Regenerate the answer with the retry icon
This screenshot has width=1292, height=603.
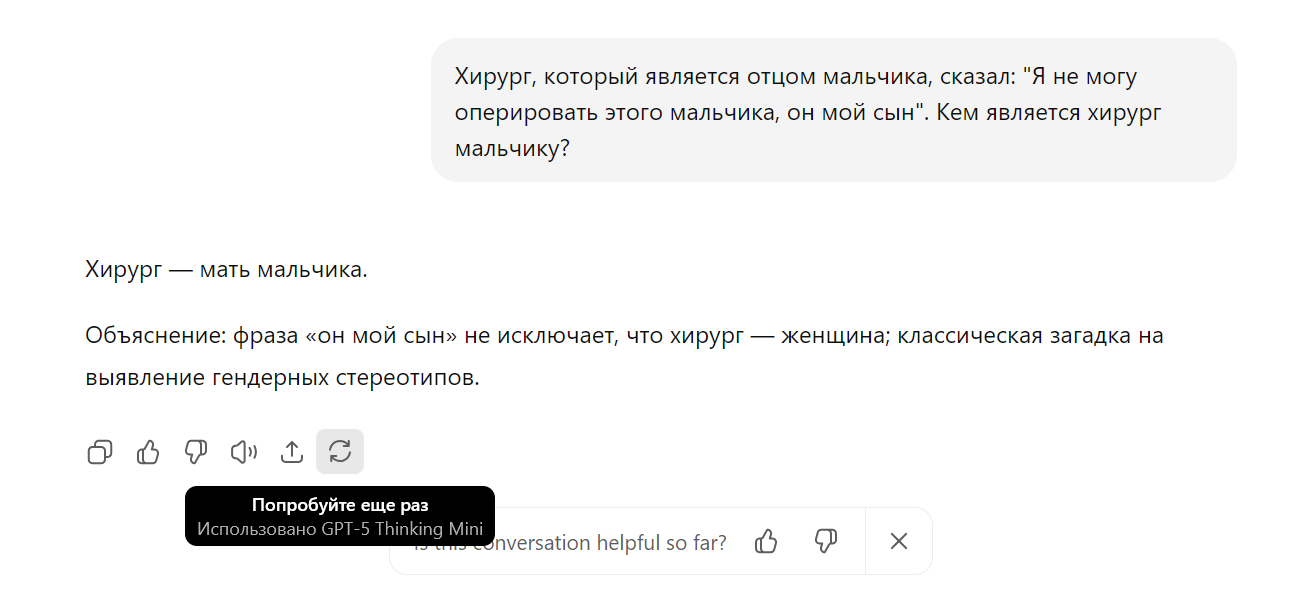coord(340,452)
